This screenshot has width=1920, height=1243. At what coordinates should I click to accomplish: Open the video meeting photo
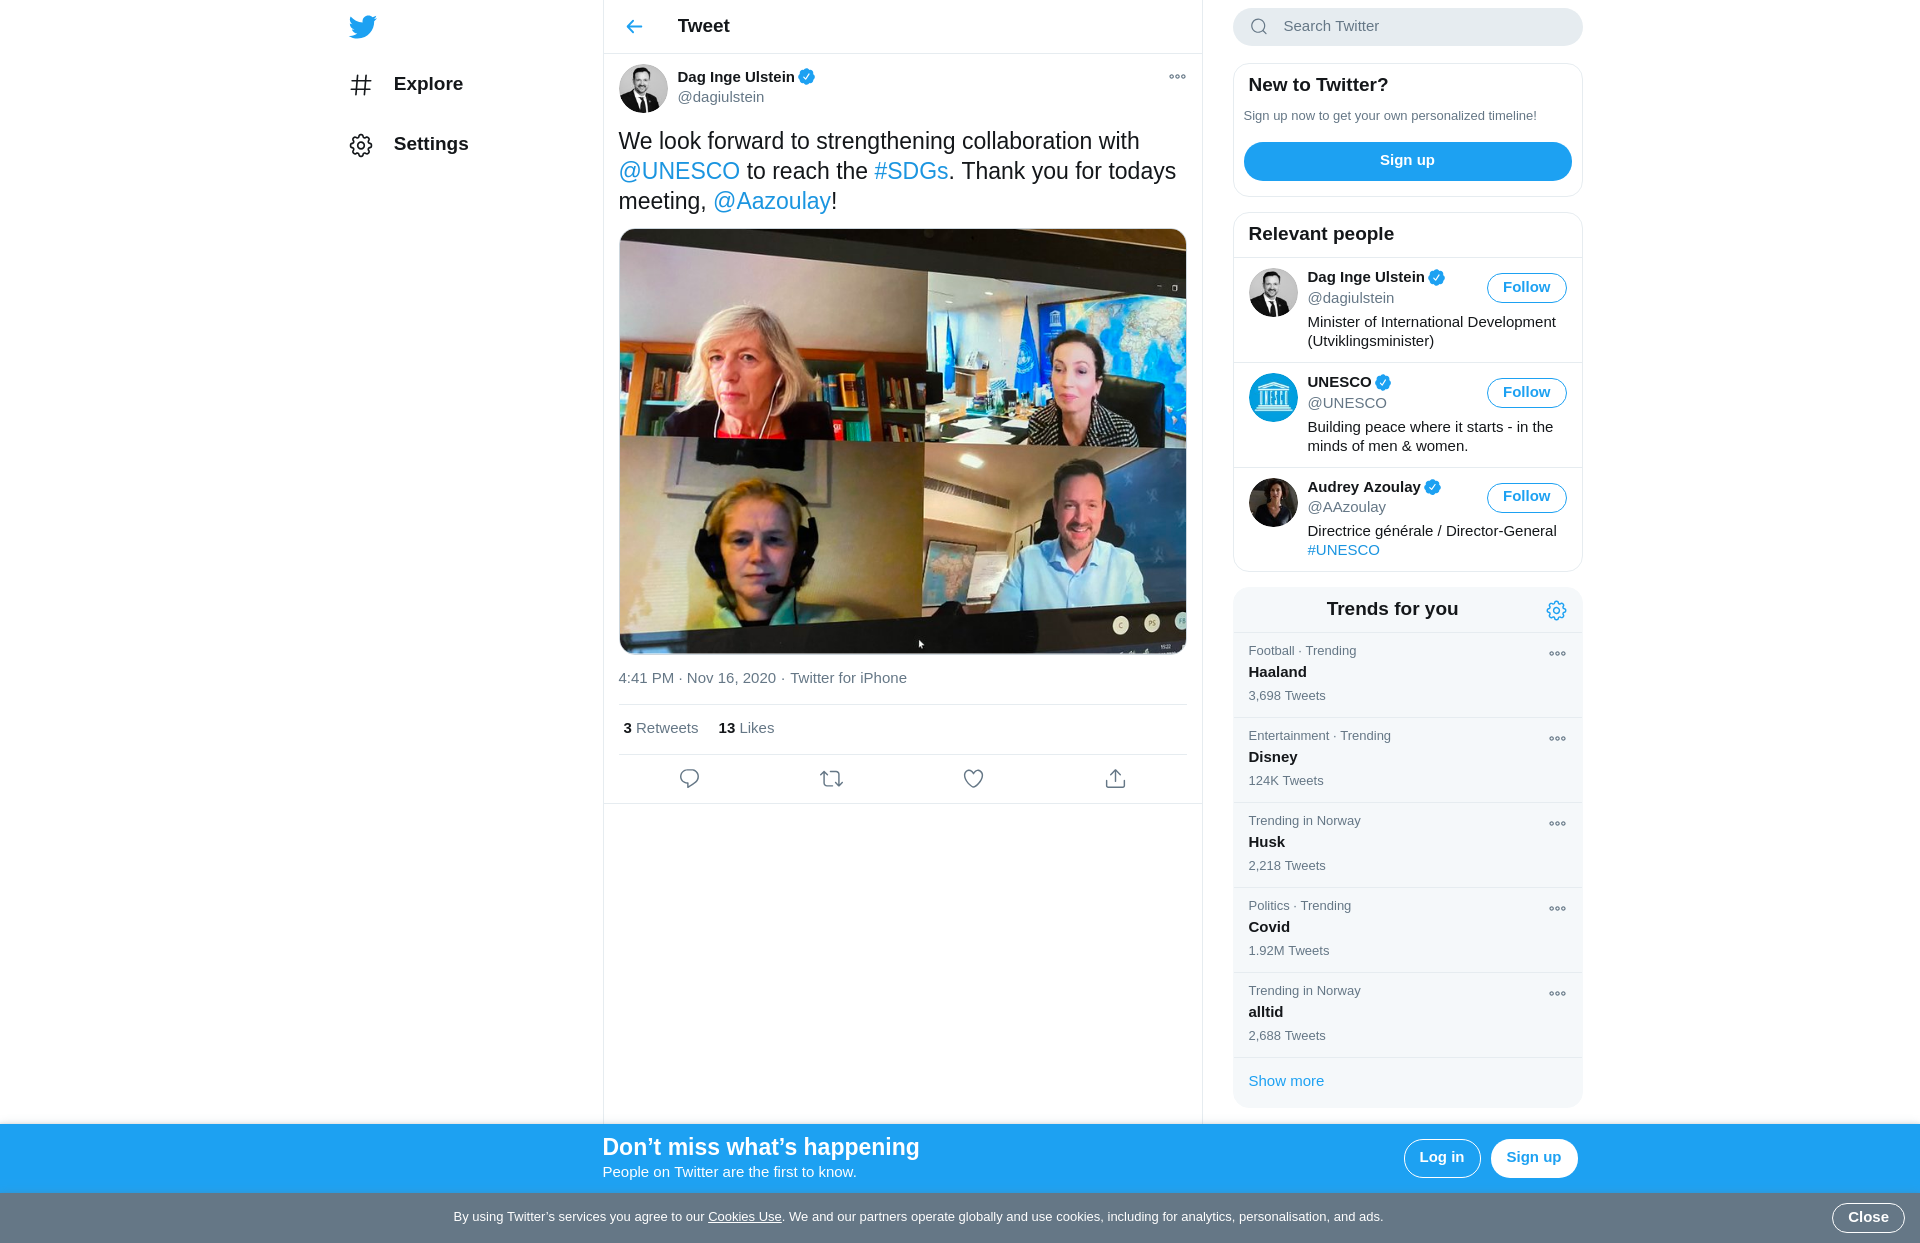click(902, 441)
